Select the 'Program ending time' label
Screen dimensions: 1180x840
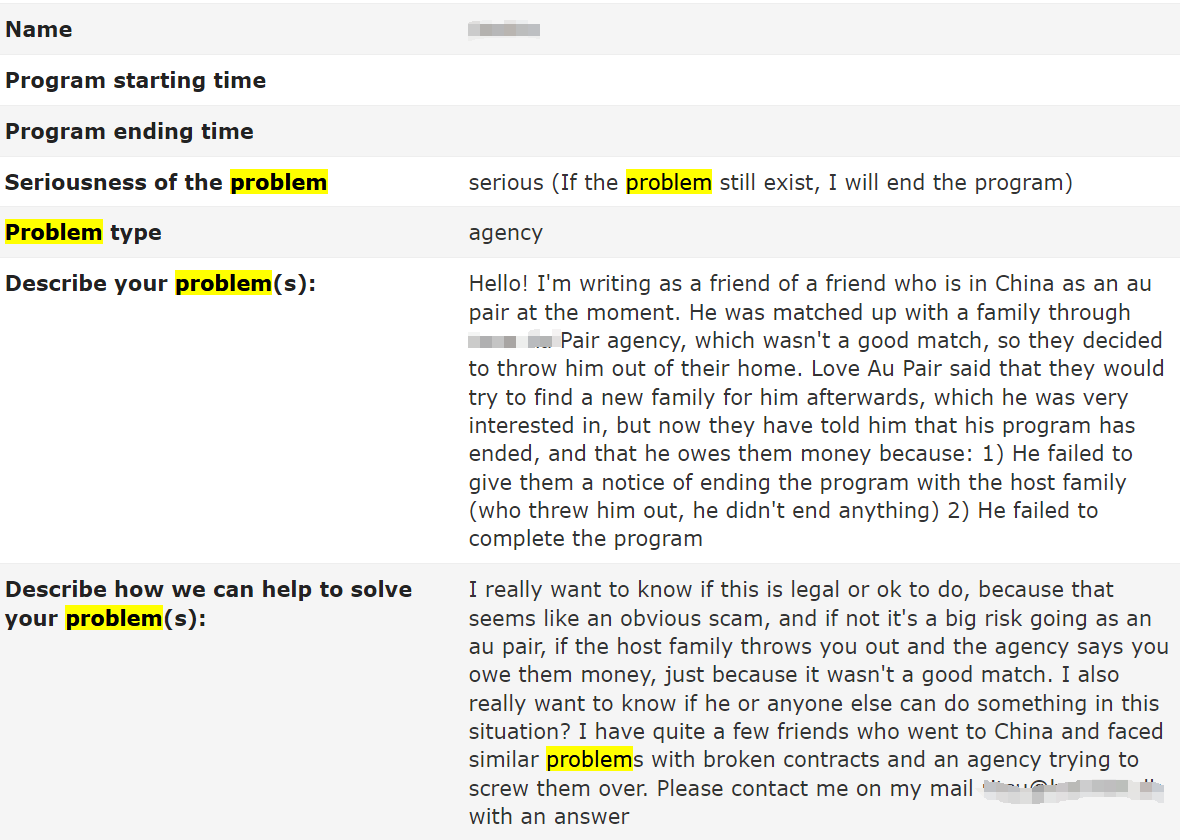coord(129,131)
